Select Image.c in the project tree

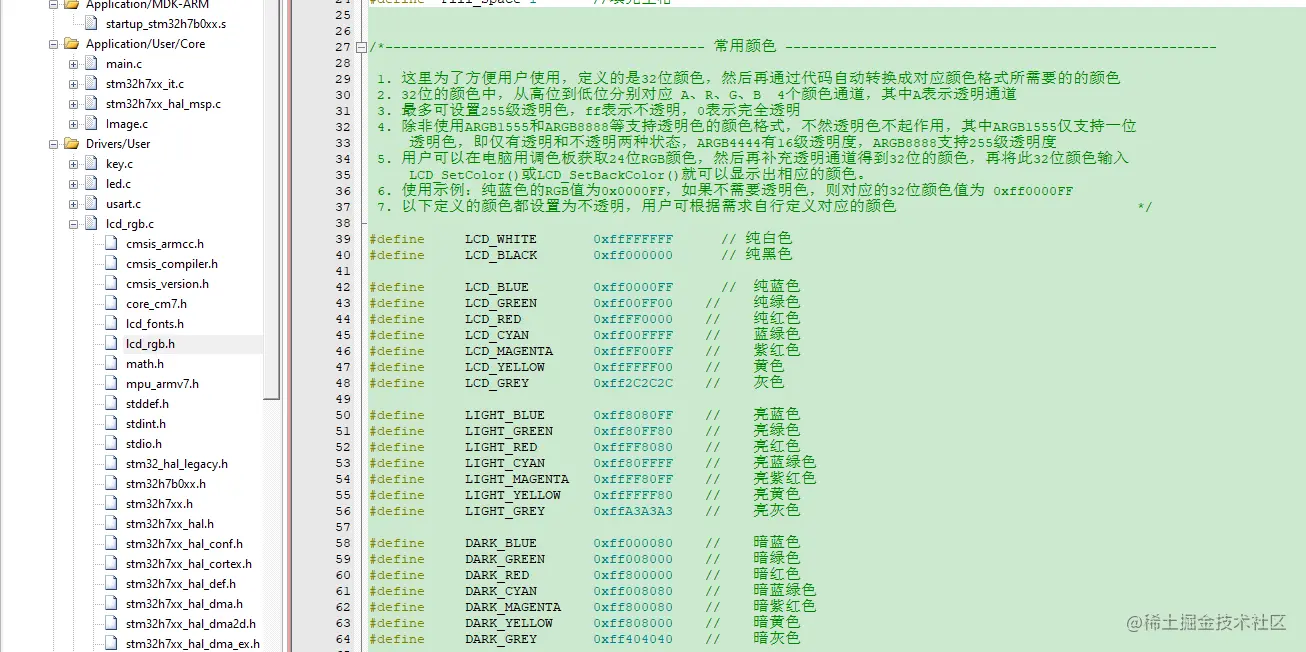(127, 124)
